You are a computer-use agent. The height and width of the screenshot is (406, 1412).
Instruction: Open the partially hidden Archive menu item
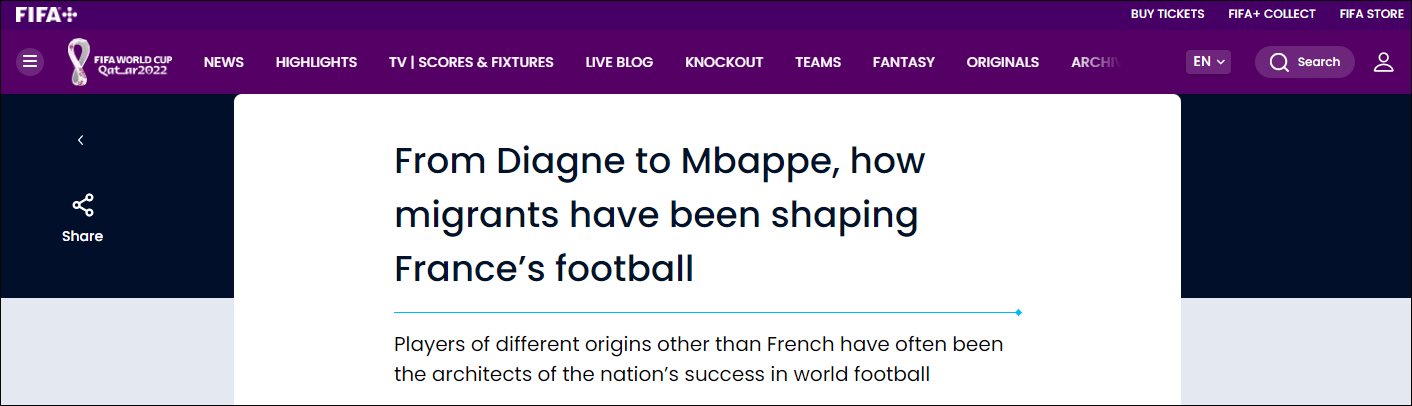coord(1093,62)
